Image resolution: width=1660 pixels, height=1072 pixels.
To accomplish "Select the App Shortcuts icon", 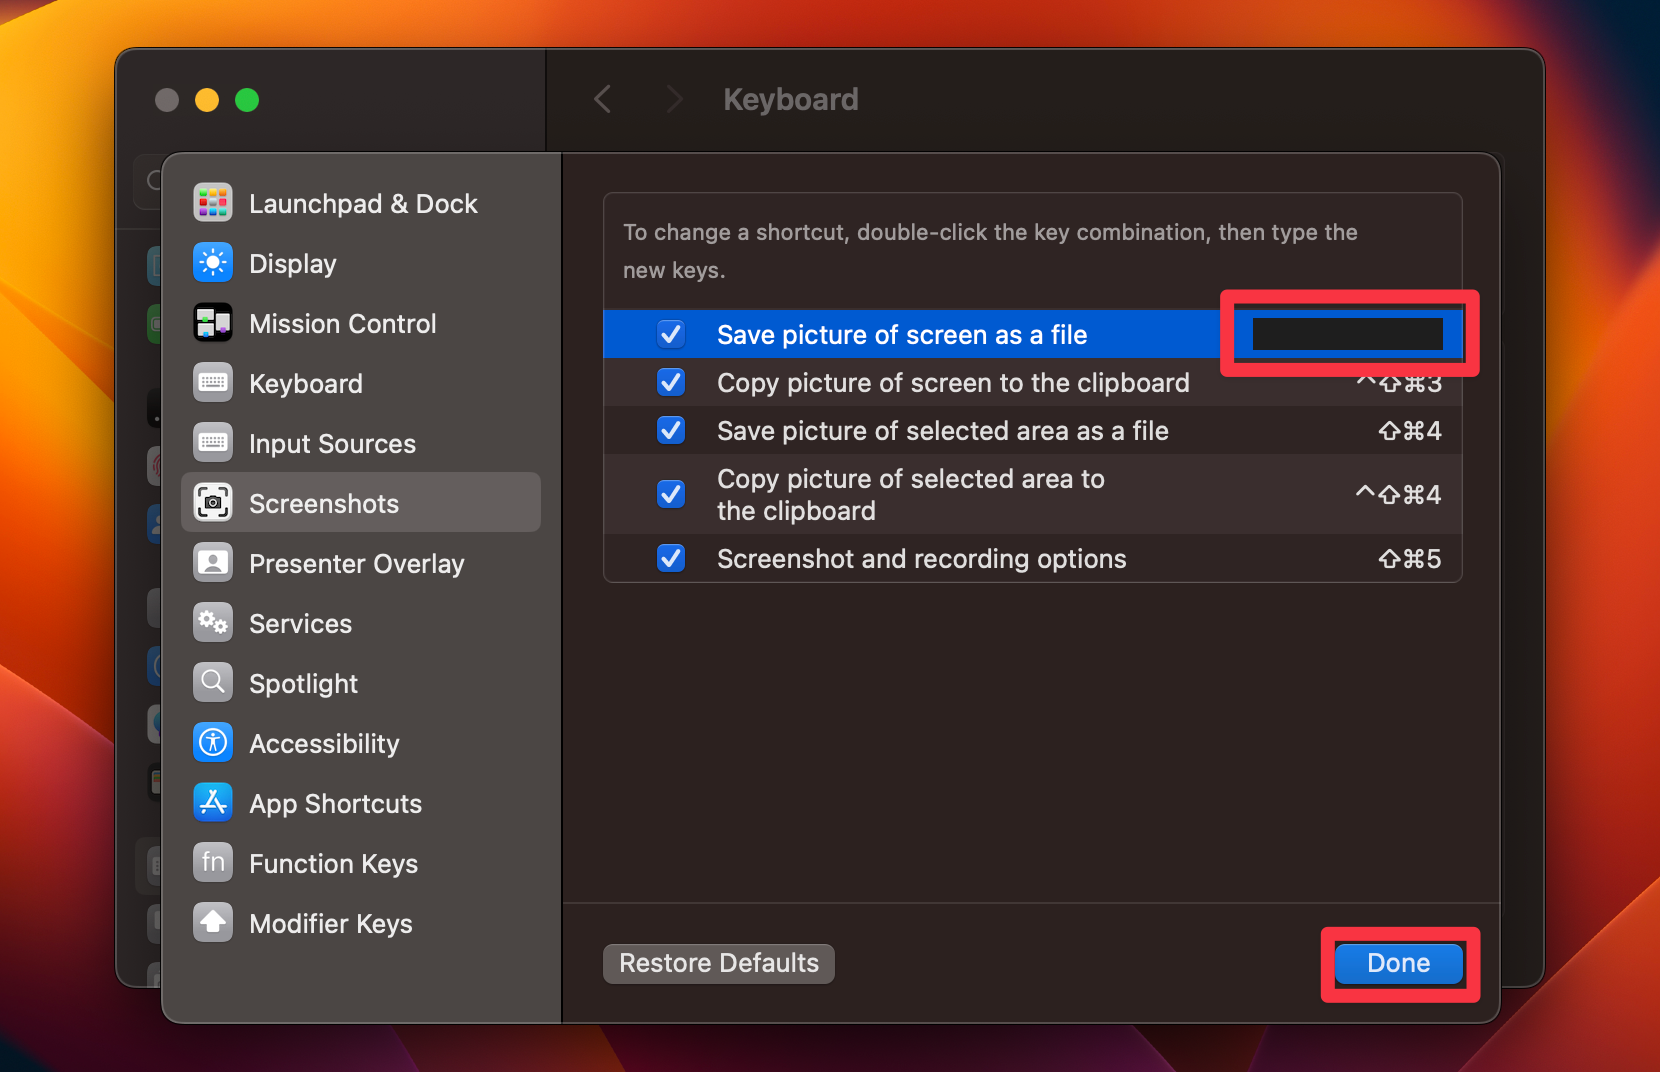I will pos(212,802).
